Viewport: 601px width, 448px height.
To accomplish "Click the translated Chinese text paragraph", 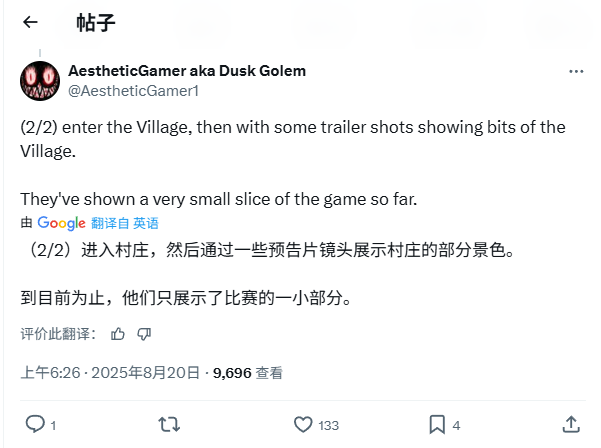I will tap(268, 274).
